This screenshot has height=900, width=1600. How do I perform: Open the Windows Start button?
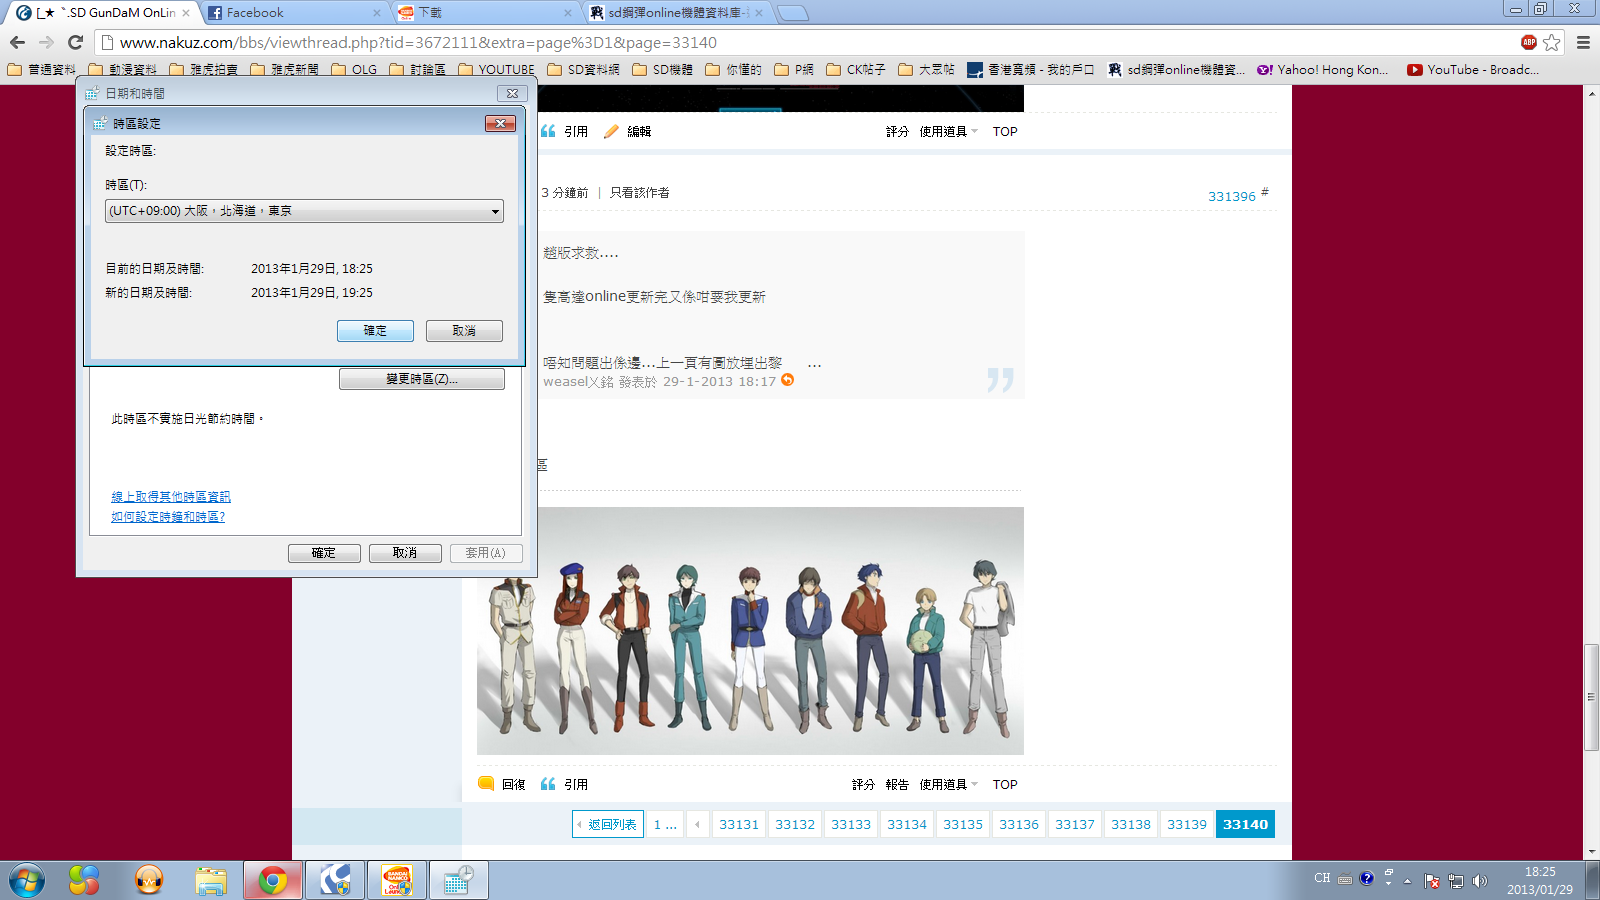coord(27,880)
